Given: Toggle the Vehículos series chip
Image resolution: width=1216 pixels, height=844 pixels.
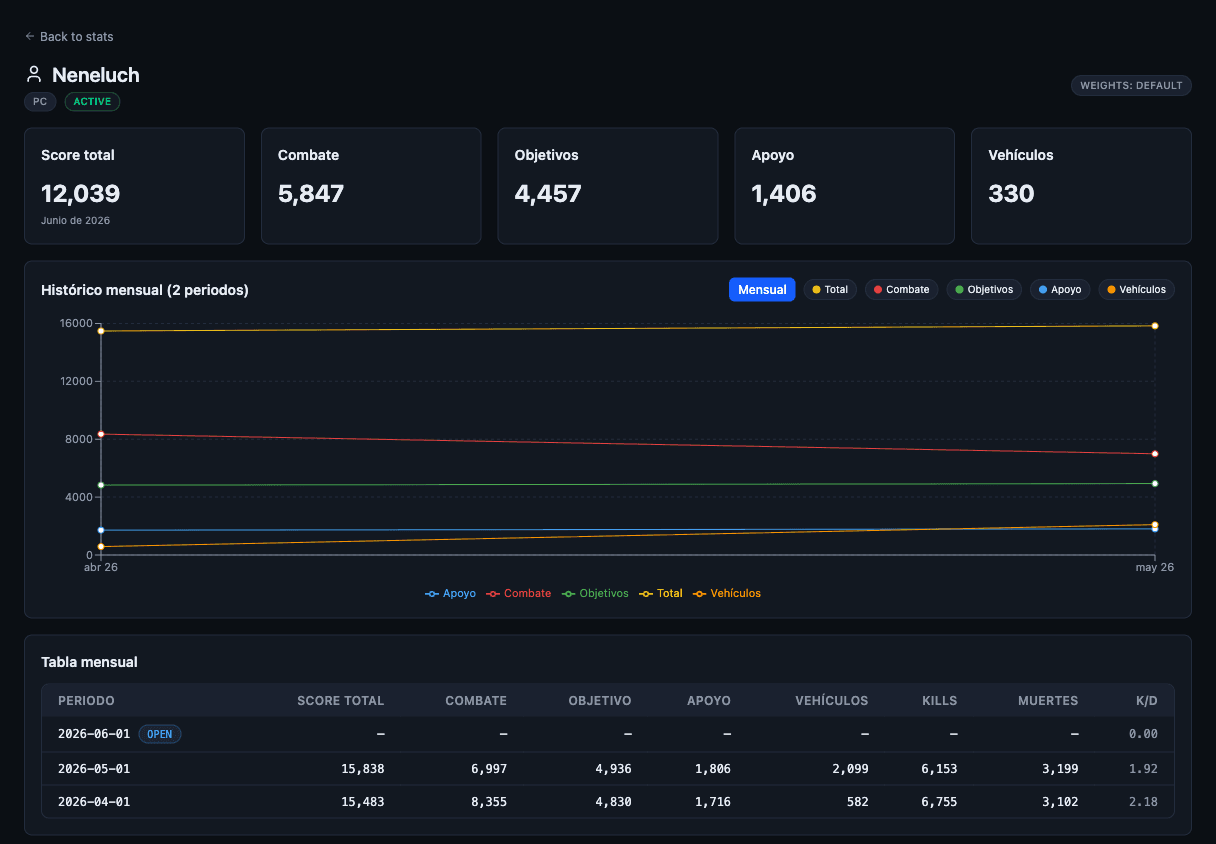Looking at the screenshot, I should coord(1136,289).
